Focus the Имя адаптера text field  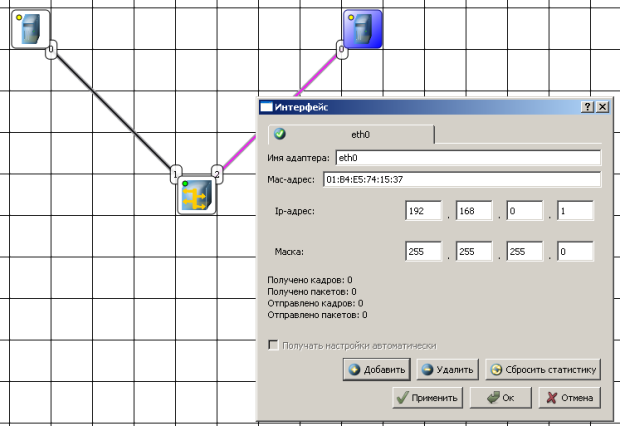coord(467,157)
